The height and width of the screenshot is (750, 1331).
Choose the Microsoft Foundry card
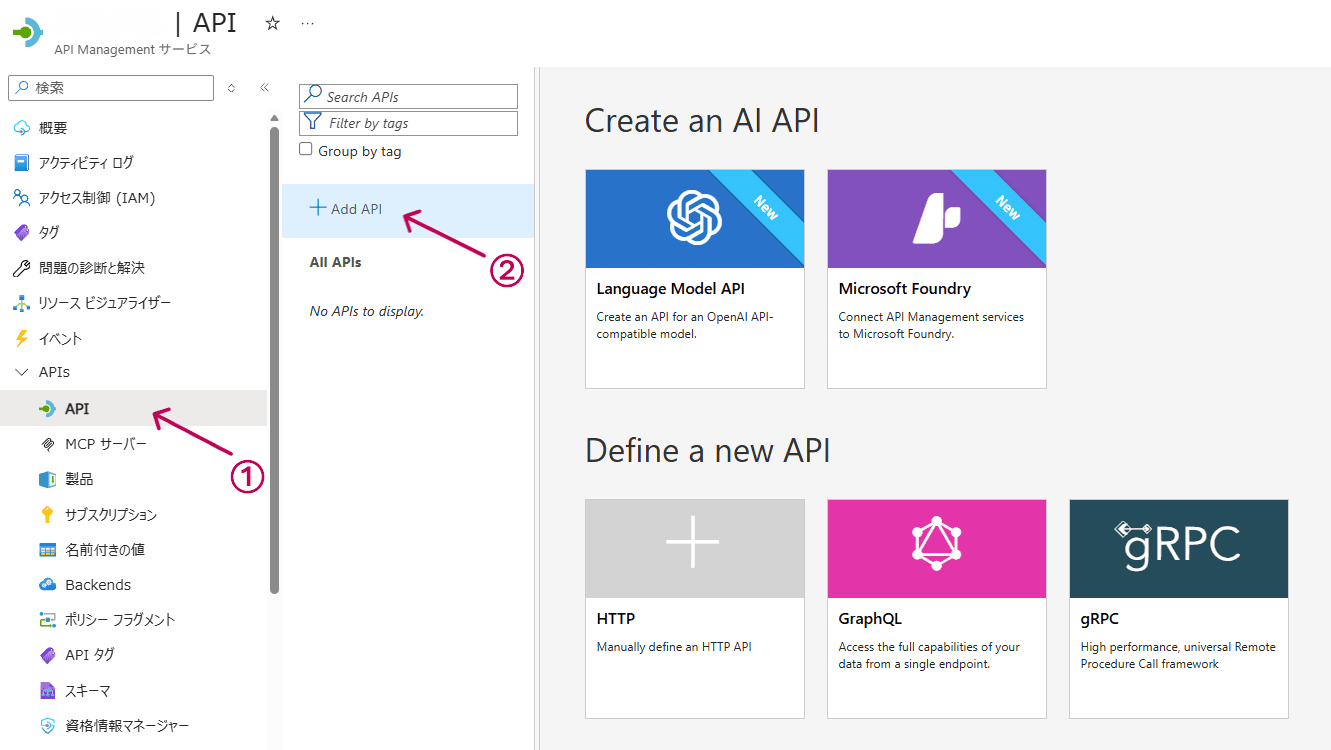point(937,279)
